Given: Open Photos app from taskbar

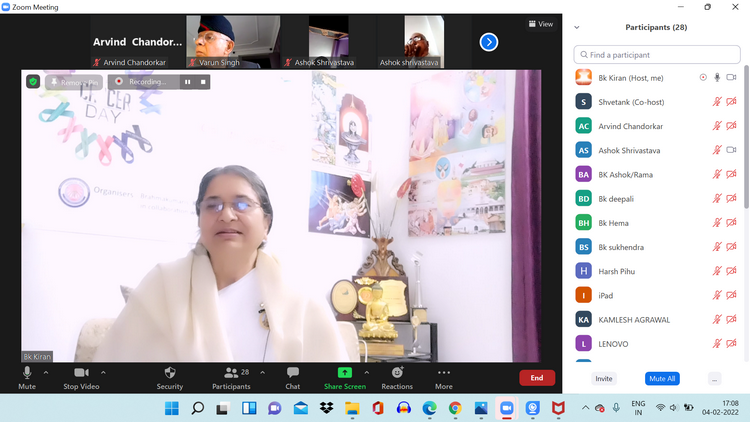Looking at the screenshot, I should pyautogui.click(x=481, y=408).
